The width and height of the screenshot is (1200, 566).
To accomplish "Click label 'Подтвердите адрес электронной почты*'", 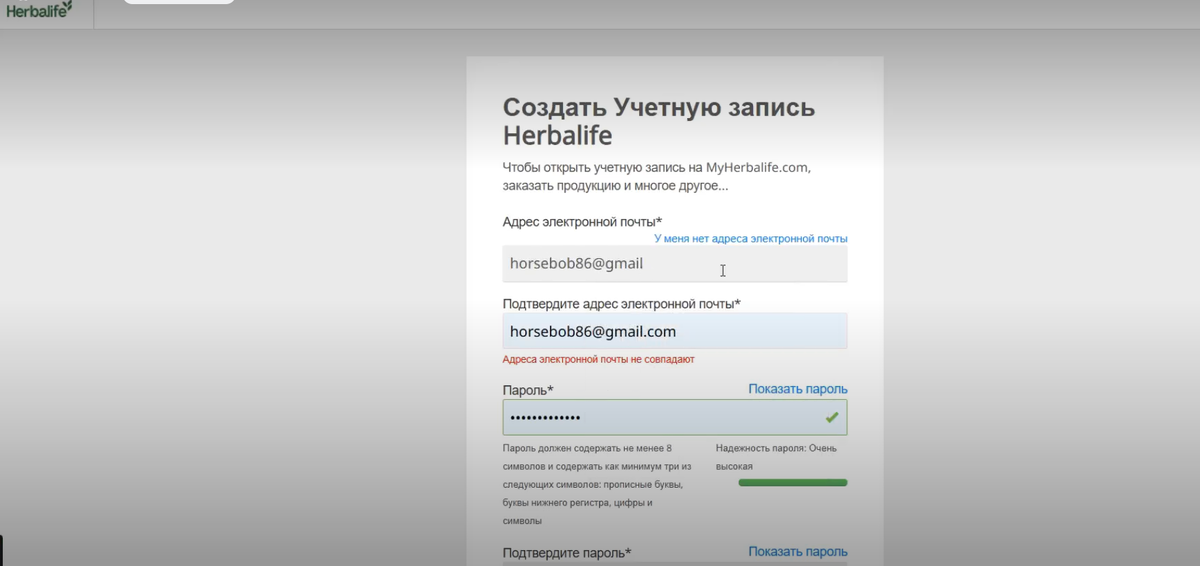I will click(x=621, y=303).
